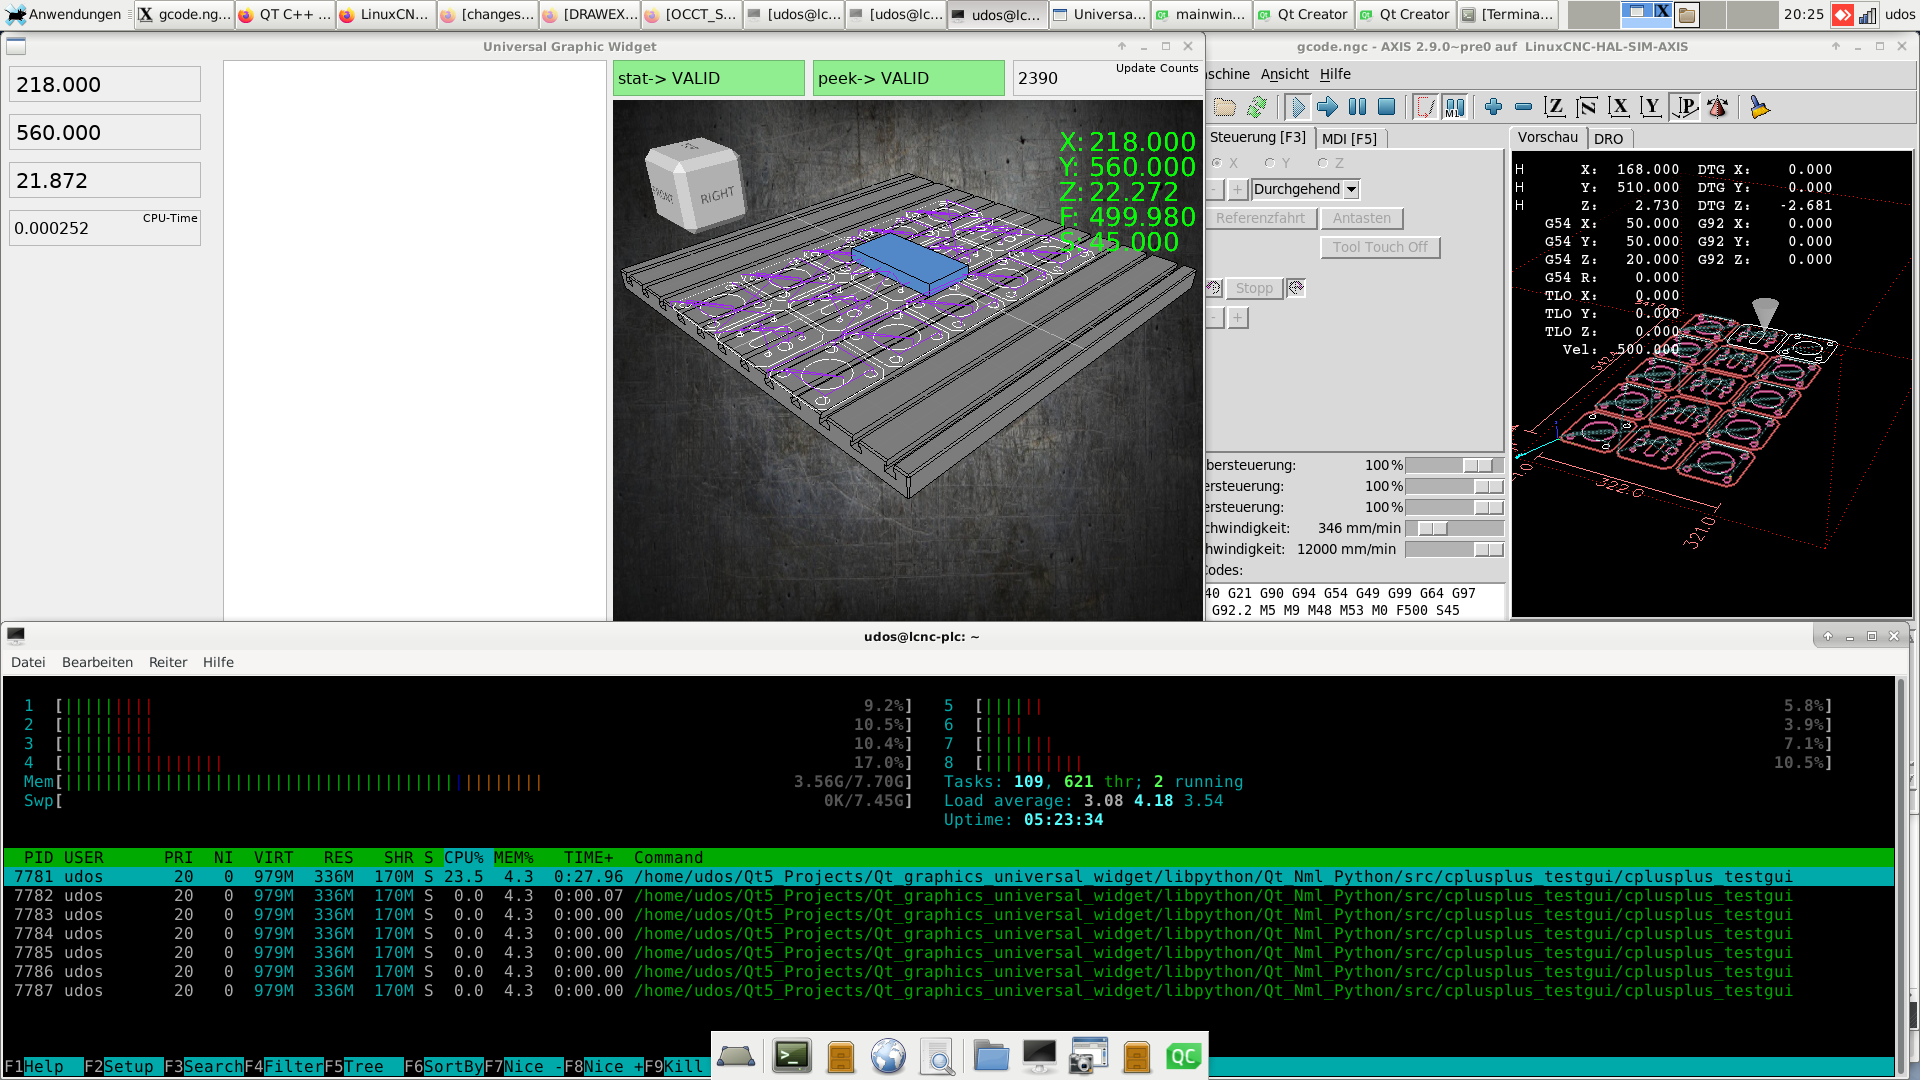
Task: Clear live plot with broom icon
Action: click(x=1759, y=107)
